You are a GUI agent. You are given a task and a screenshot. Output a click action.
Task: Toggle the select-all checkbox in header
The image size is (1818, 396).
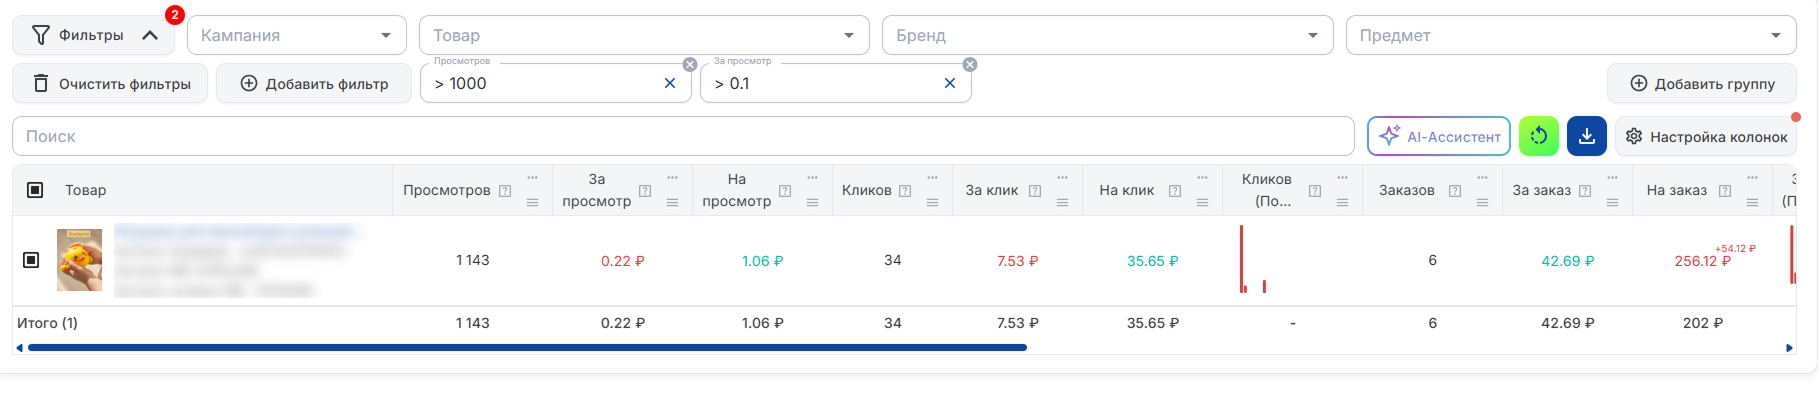pos(35,190)
